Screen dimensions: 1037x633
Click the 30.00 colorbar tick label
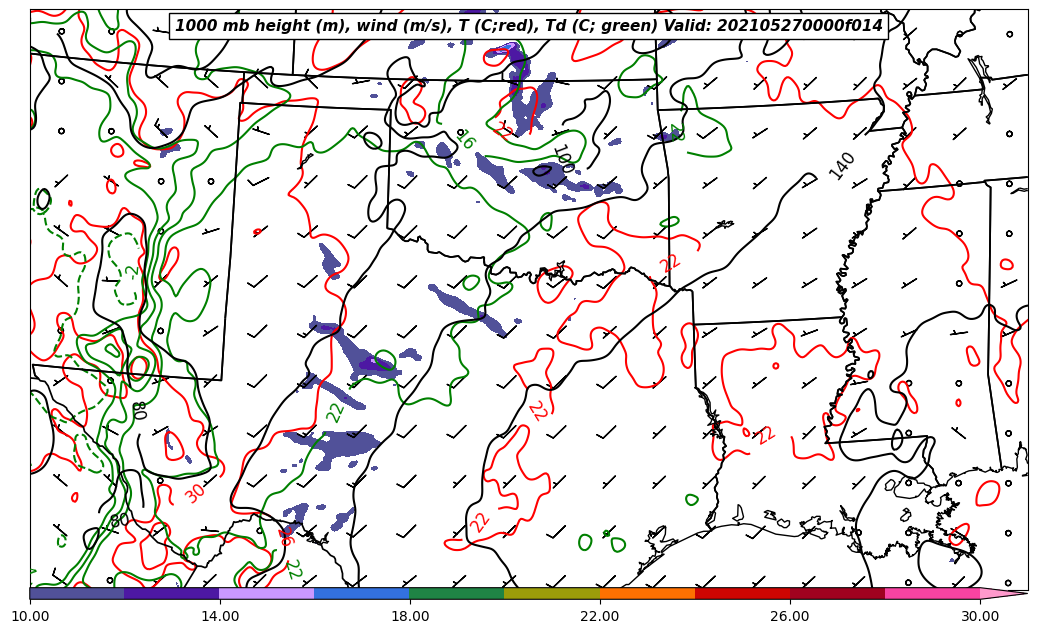tap(980, 616)
